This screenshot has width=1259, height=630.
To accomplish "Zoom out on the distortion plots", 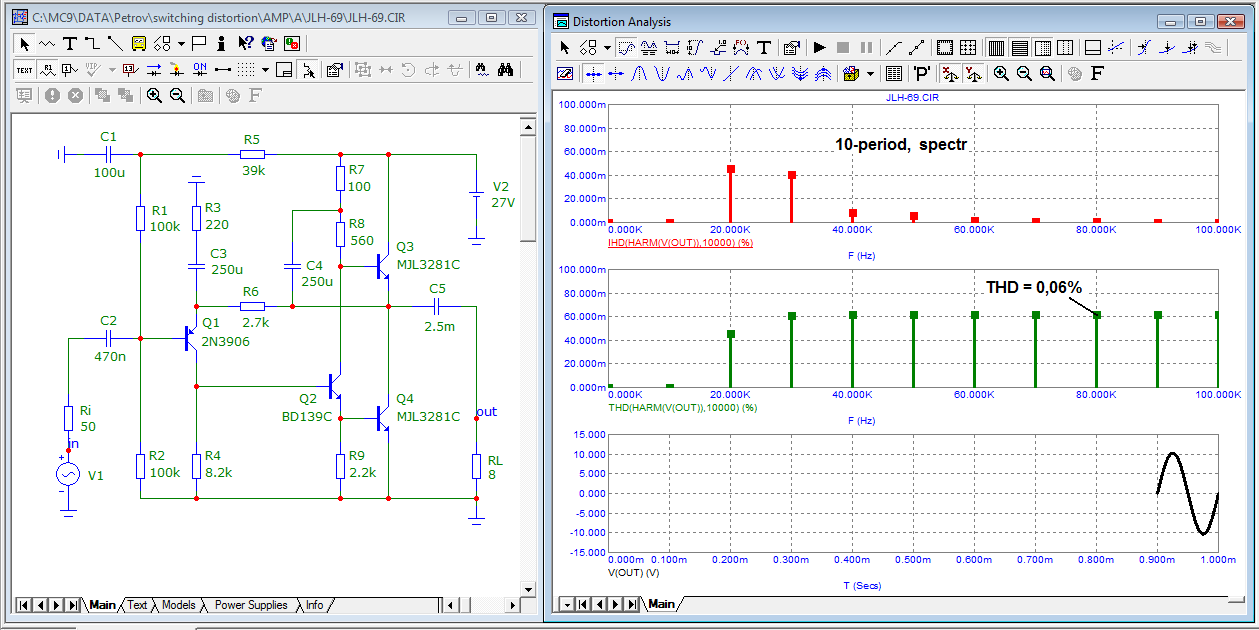I will point(1024,73).
